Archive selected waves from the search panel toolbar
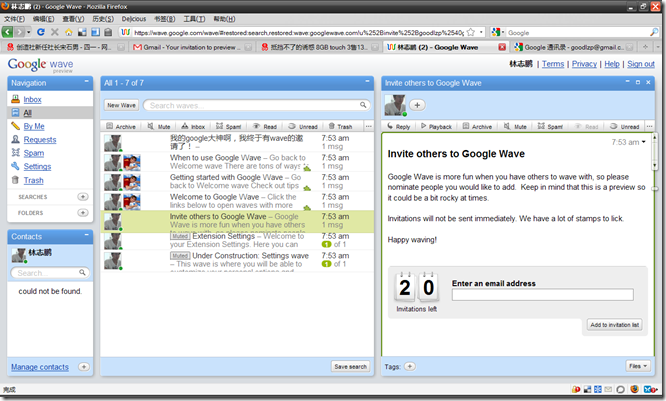 (120, 127)
